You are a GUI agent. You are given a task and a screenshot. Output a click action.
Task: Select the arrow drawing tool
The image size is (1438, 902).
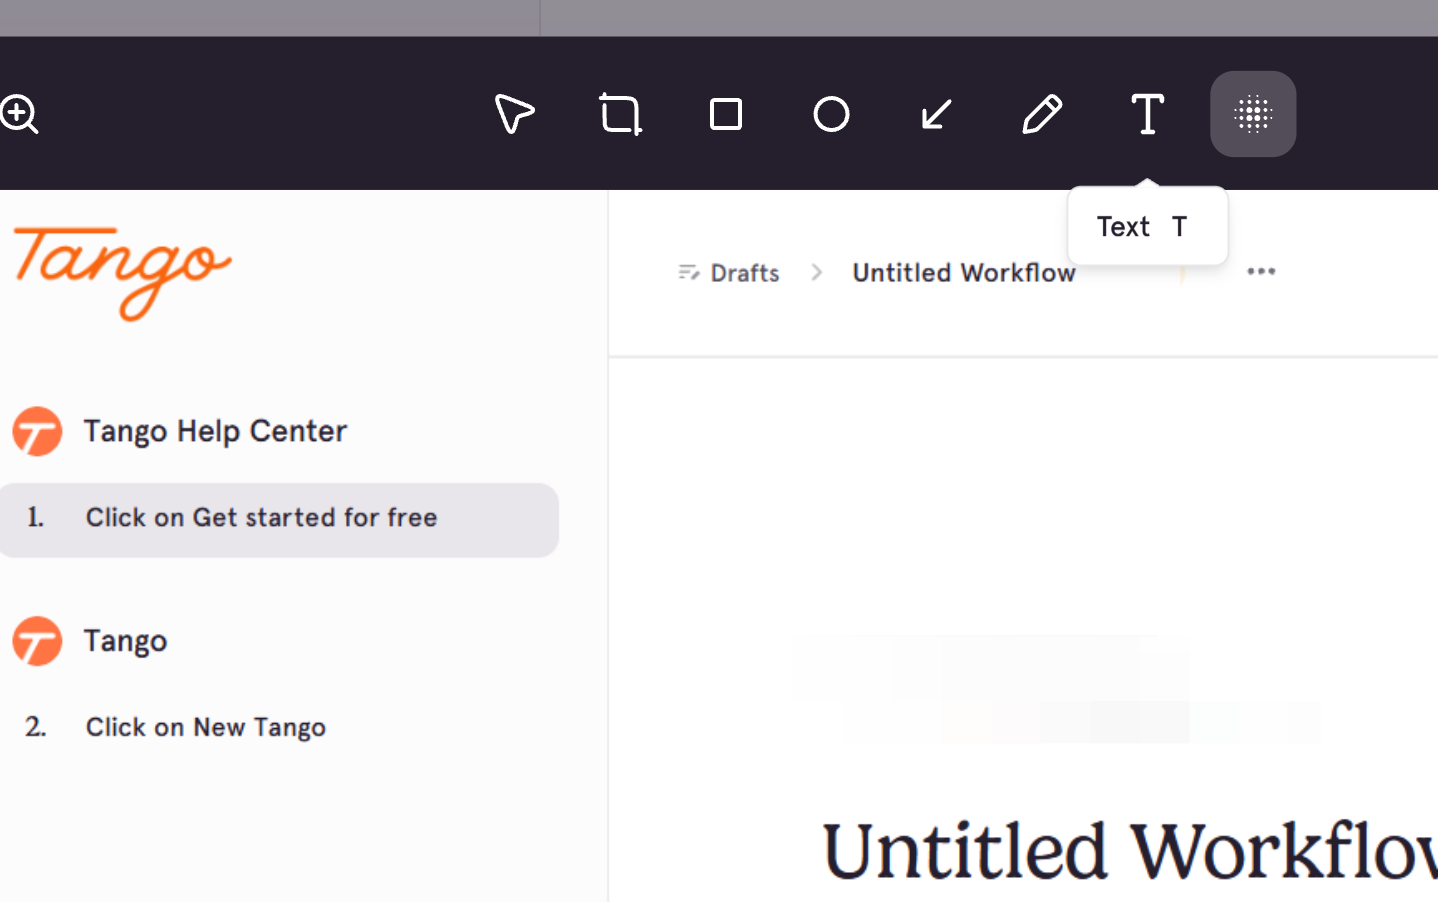[936, 114]
